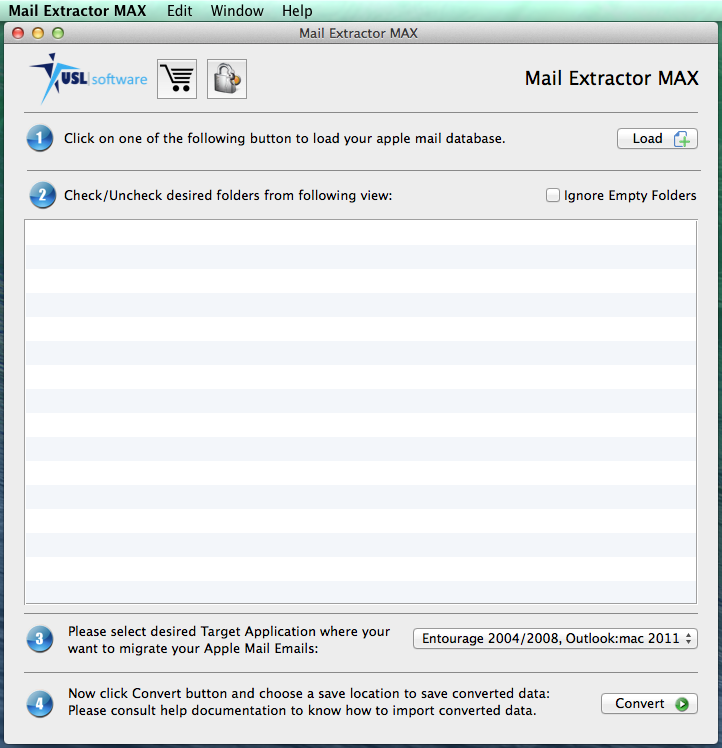
Task: Zoom window with the green button
Action: pyautogui.click(x=58, y=33)
